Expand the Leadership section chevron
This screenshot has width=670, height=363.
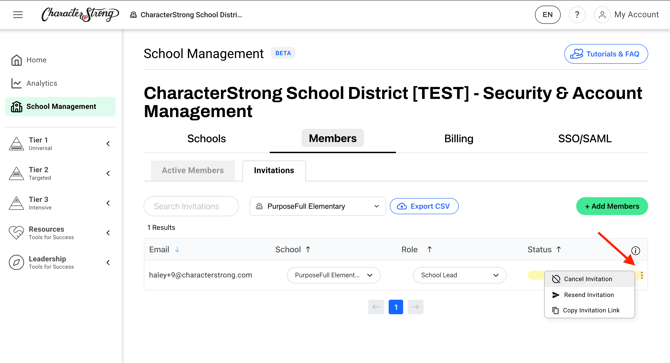[108, 262]
